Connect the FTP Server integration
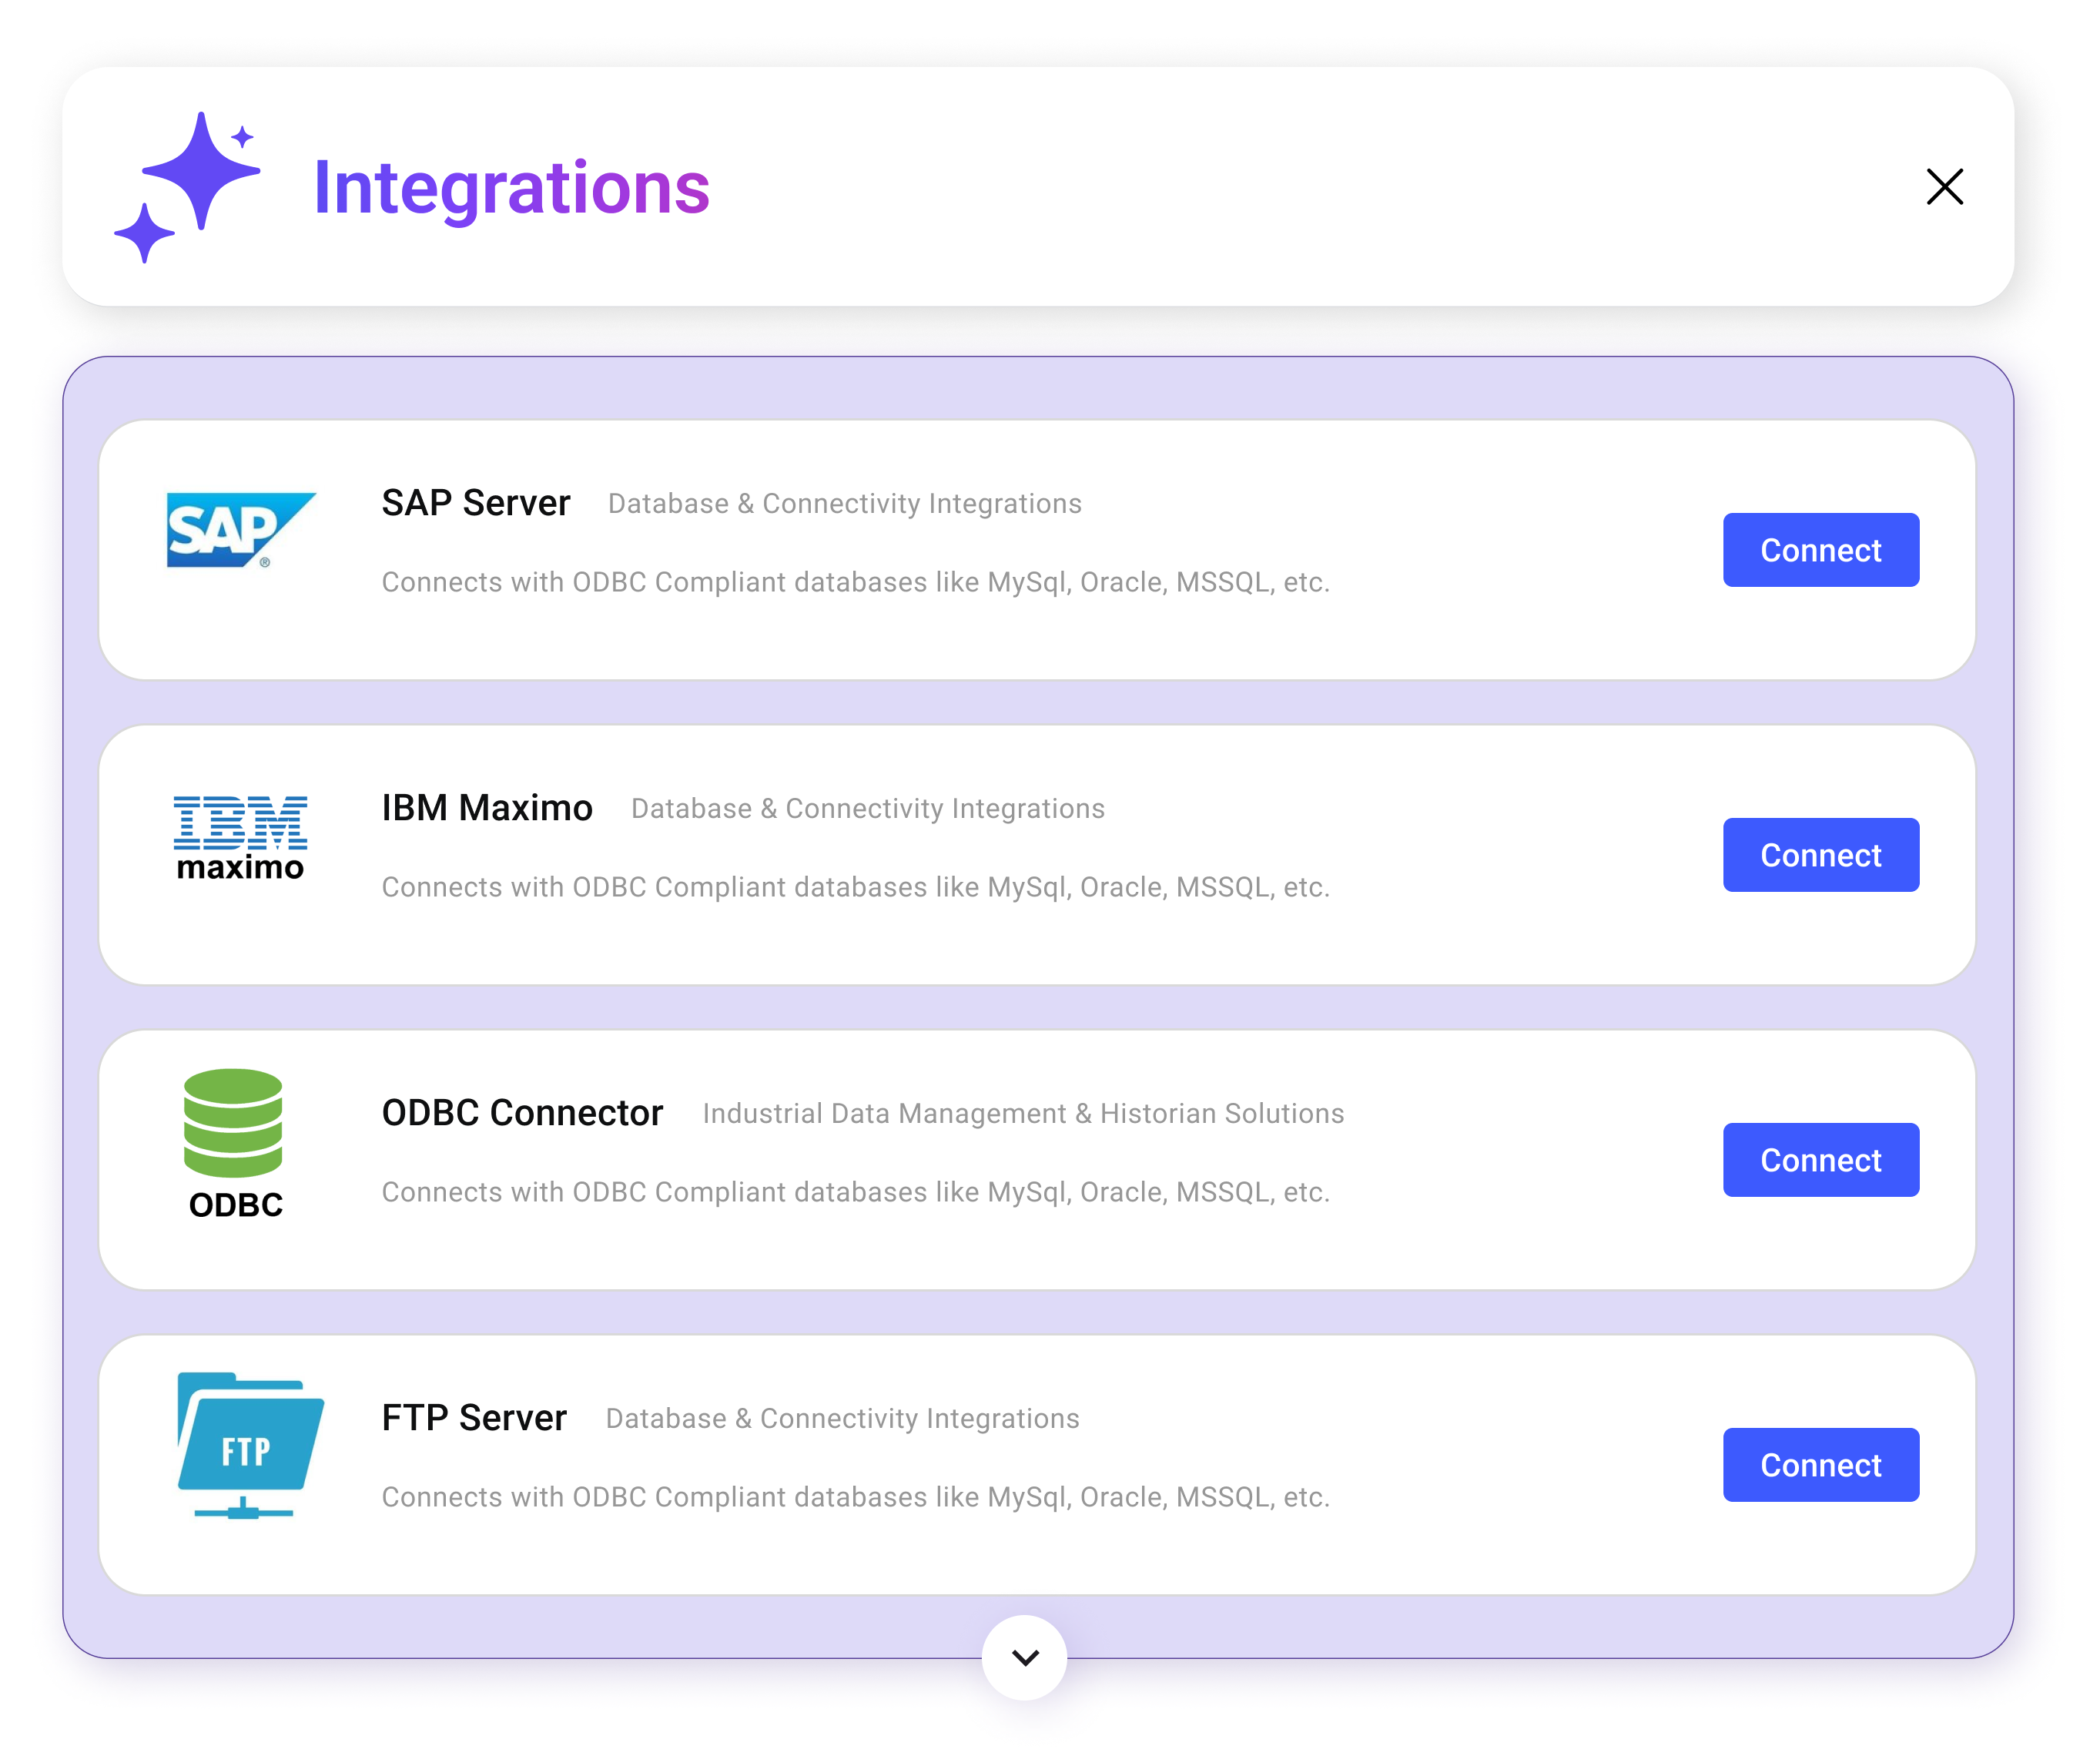 click(x=1820, y=1465)
